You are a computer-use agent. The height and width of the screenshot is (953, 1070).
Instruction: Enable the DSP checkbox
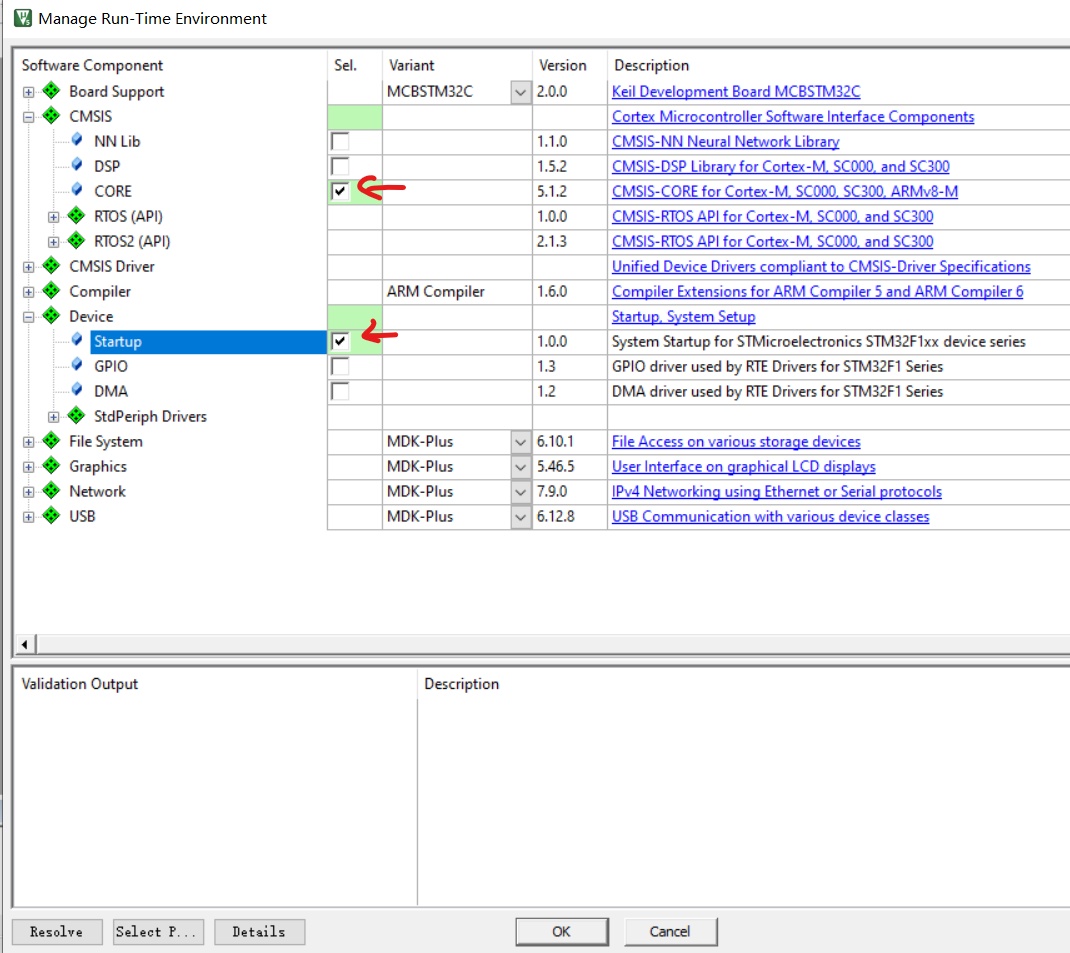(340, 166)
